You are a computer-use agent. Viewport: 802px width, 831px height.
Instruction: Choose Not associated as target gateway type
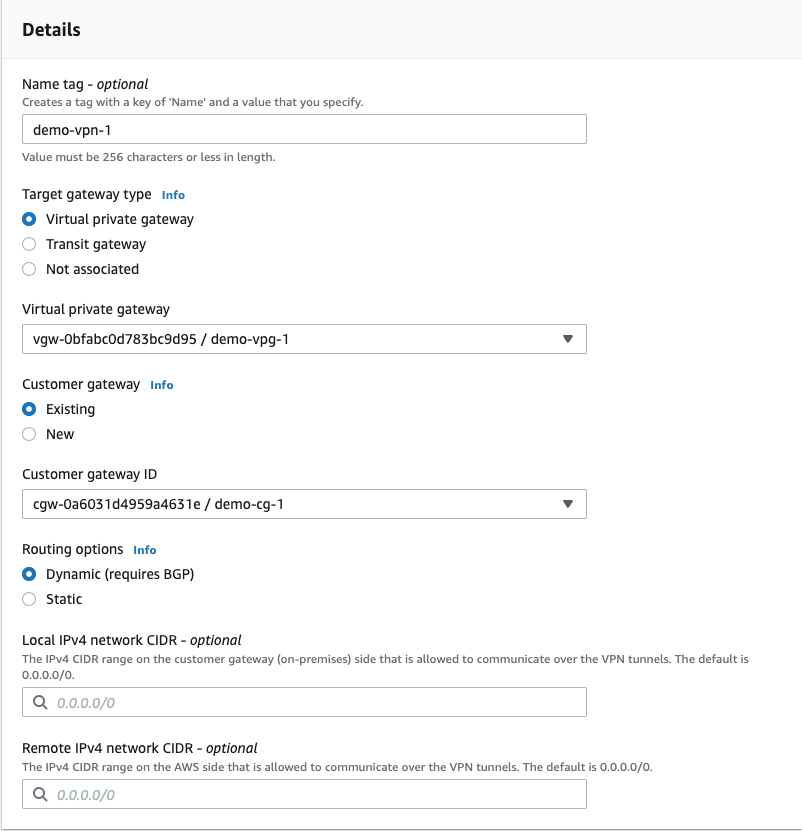[x=29, y=269]
